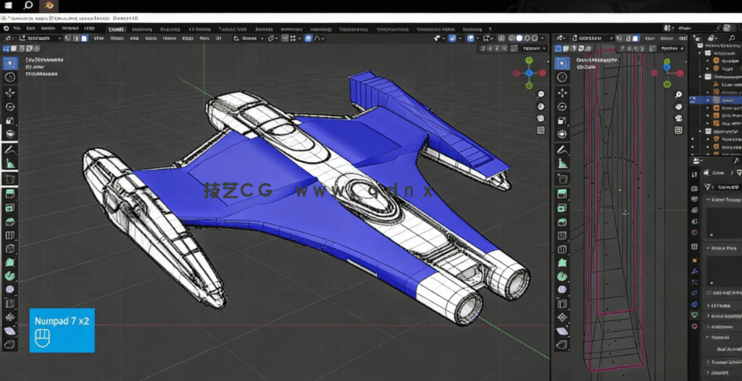Open the mode dropdown in right viewport header
742x381 pixels.
click(592, 38)
